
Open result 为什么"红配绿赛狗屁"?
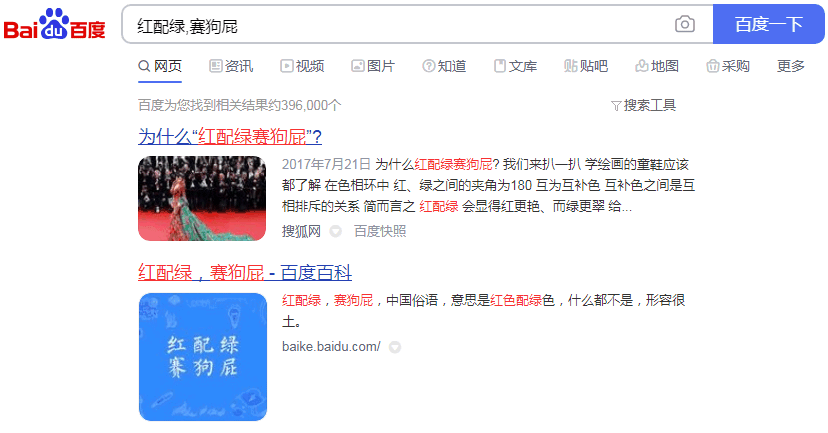[230, 137]
